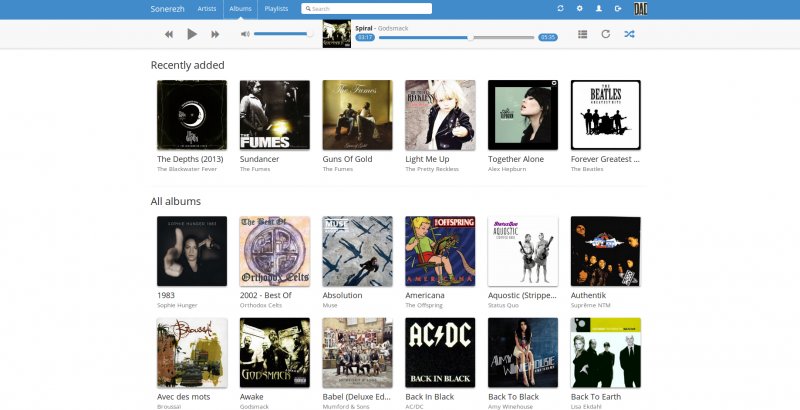
Task: Click the refresh library icon in header
Action: [x=560, y=8]
